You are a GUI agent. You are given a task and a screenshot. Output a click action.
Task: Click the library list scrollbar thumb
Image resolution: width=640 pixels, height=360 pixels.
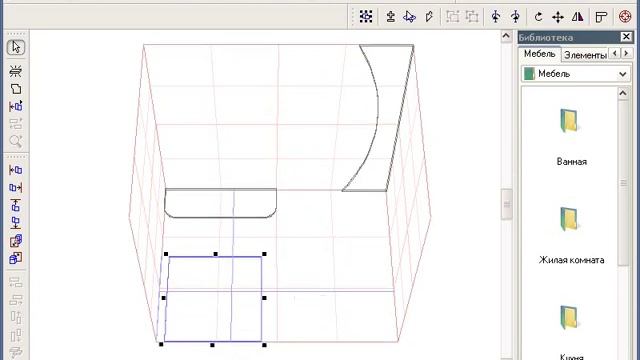(623, 182)
